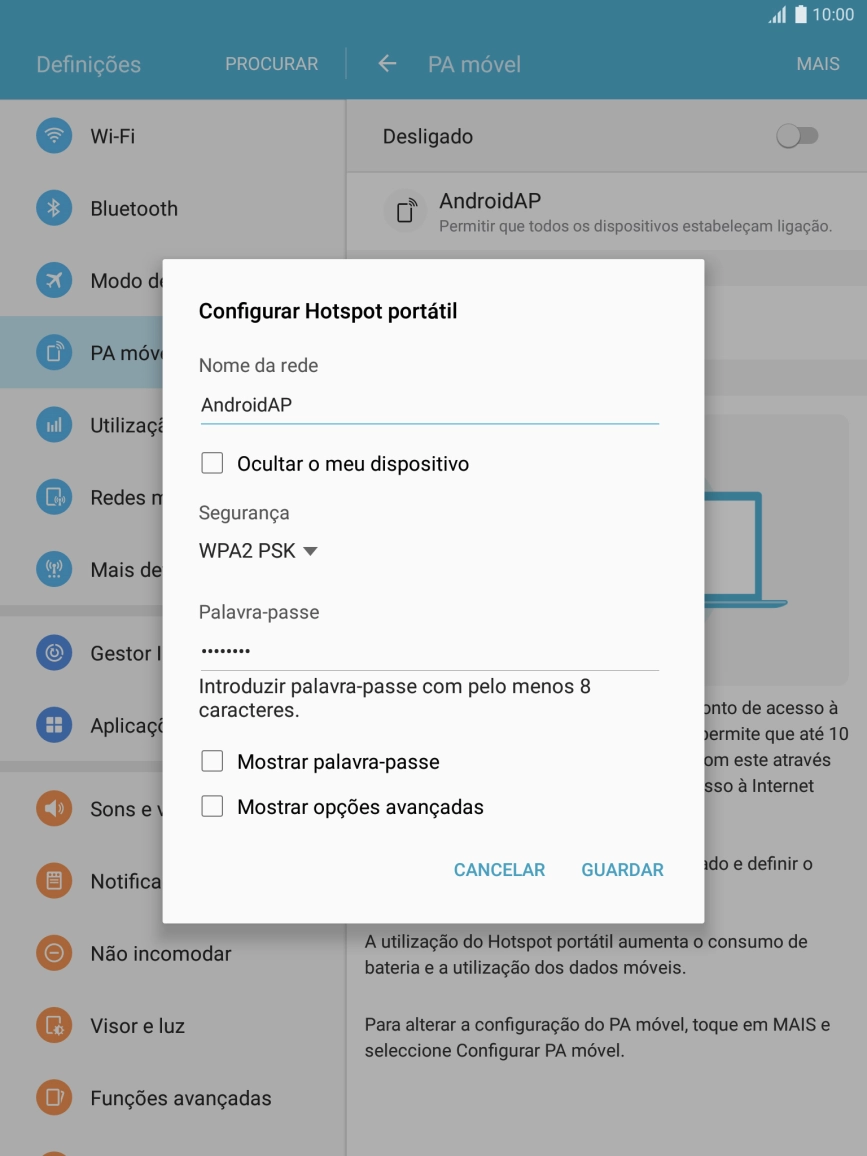
Task: Open the MAIS overflow menu
Action: point(818,64)
